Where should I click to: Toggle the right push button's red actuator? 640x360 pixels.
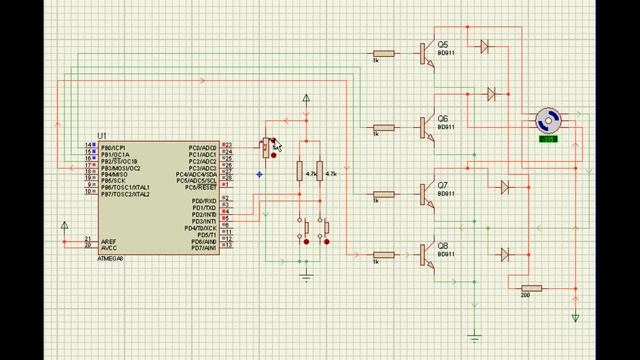coord(327,242)
